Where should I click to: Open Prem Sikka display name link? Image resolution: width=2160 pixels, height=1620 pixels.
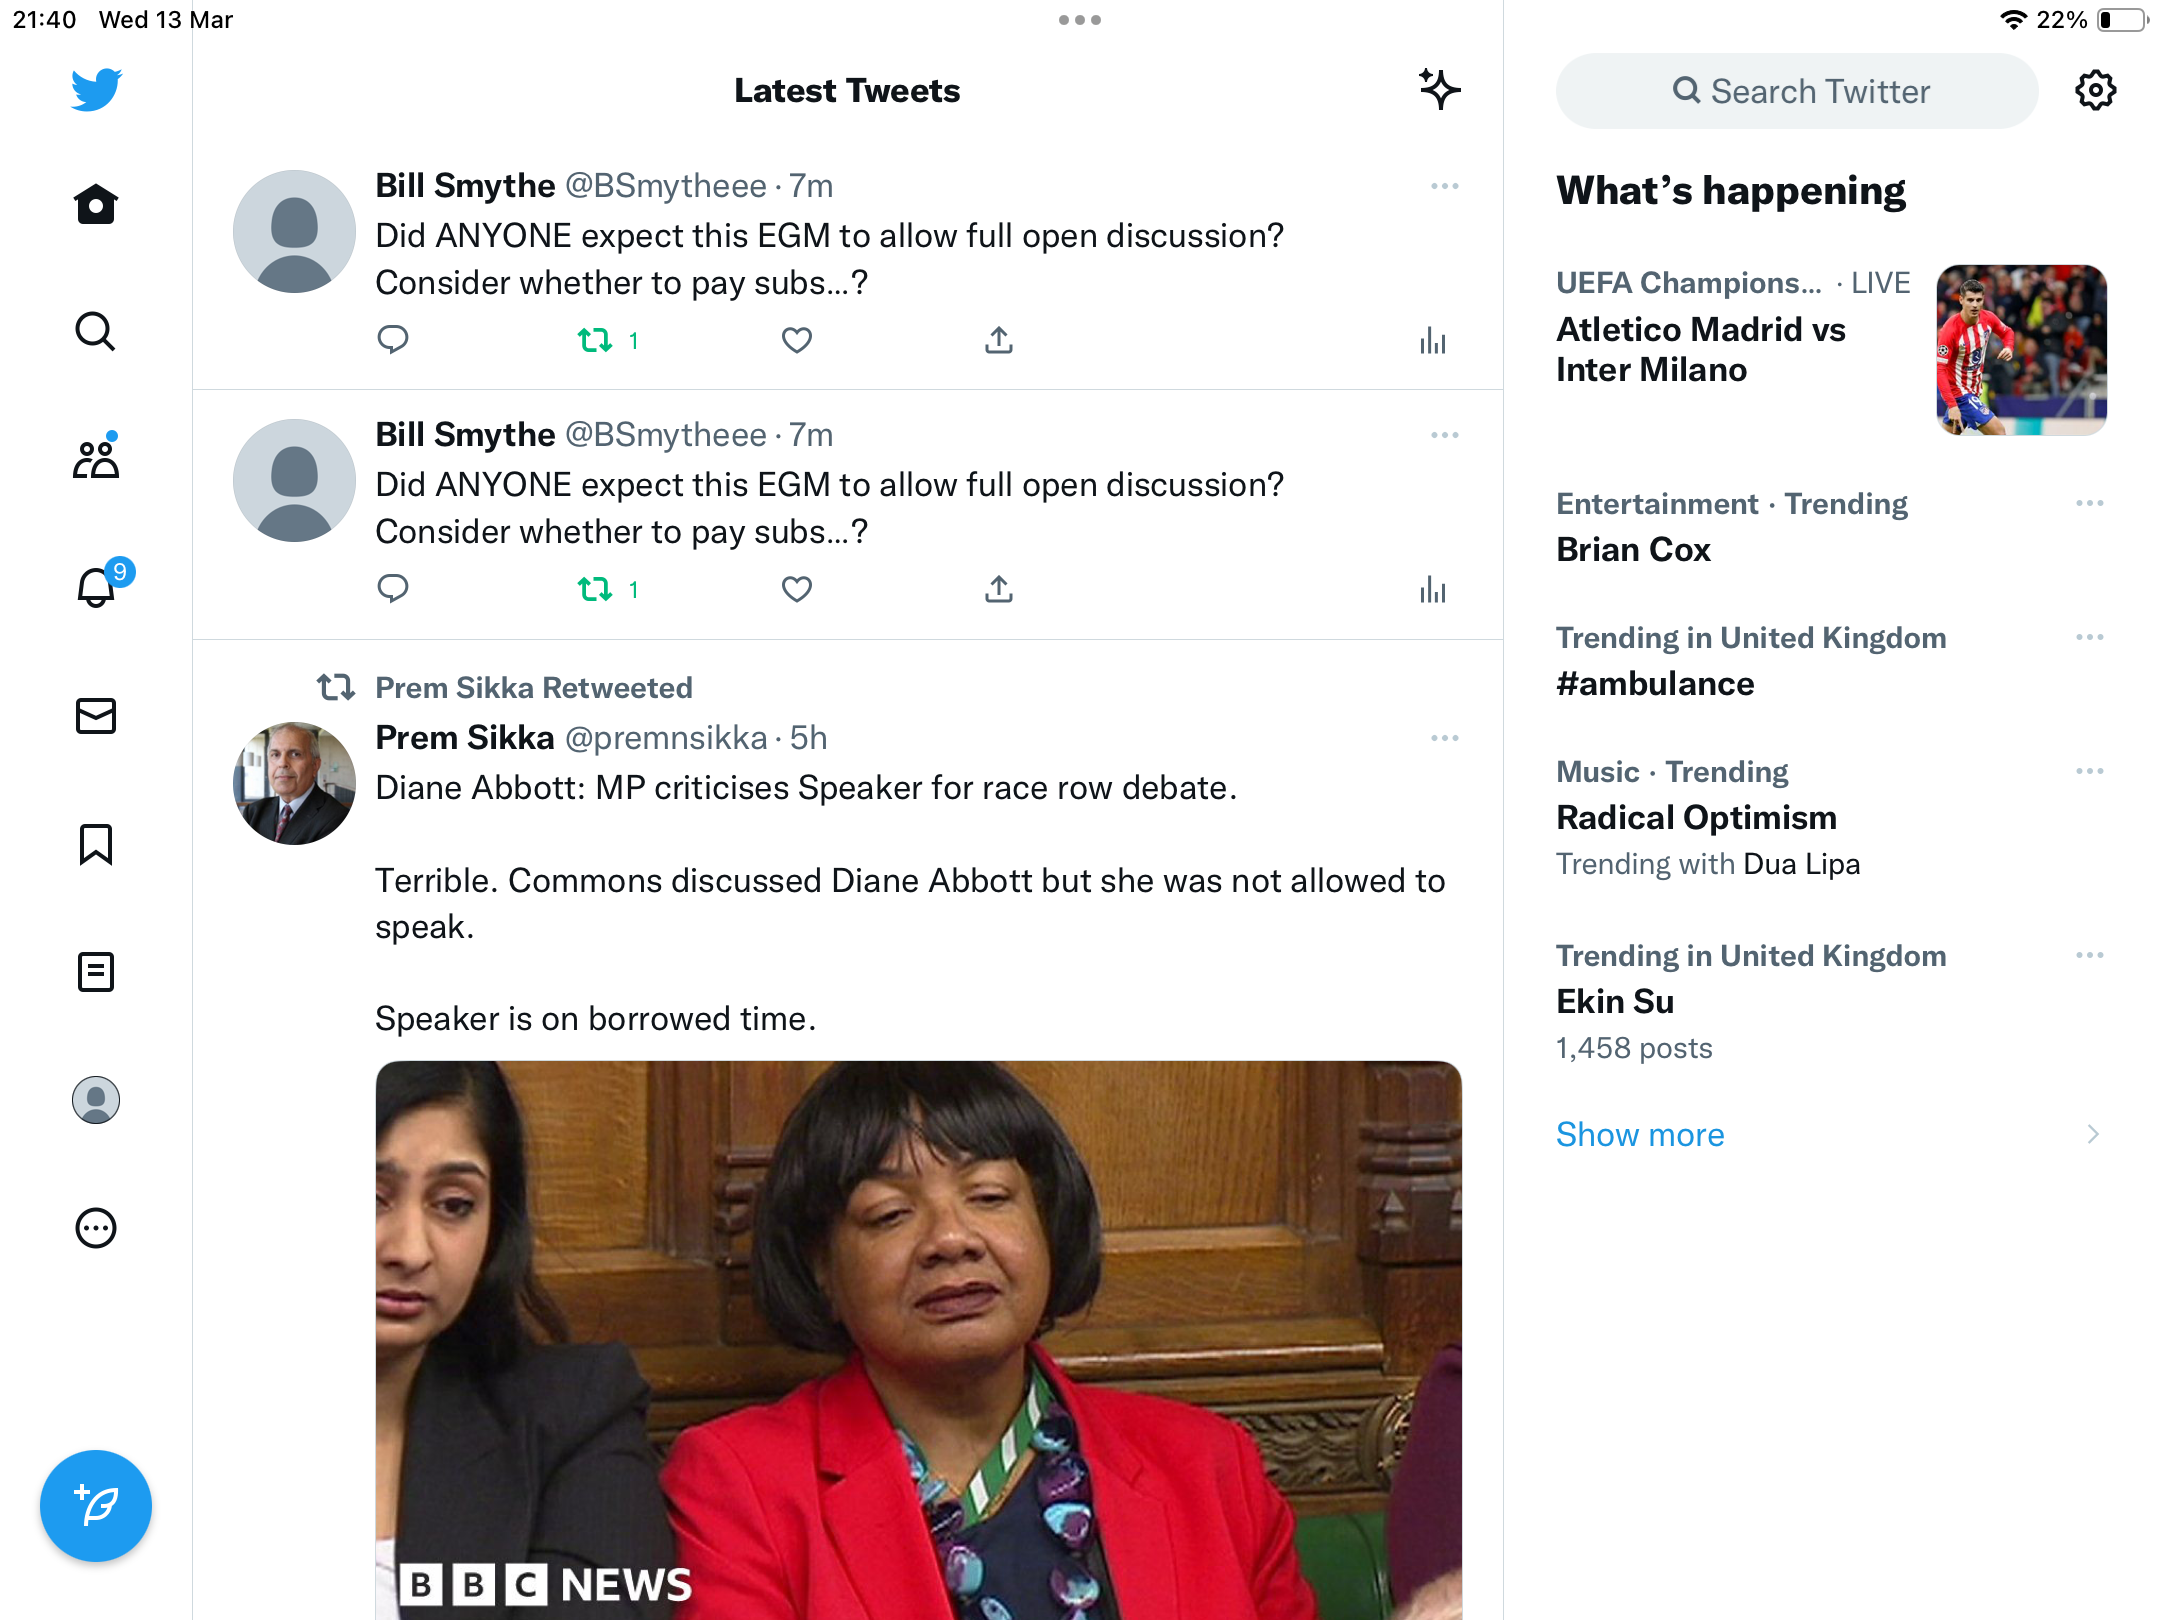[x=464, y=738]
